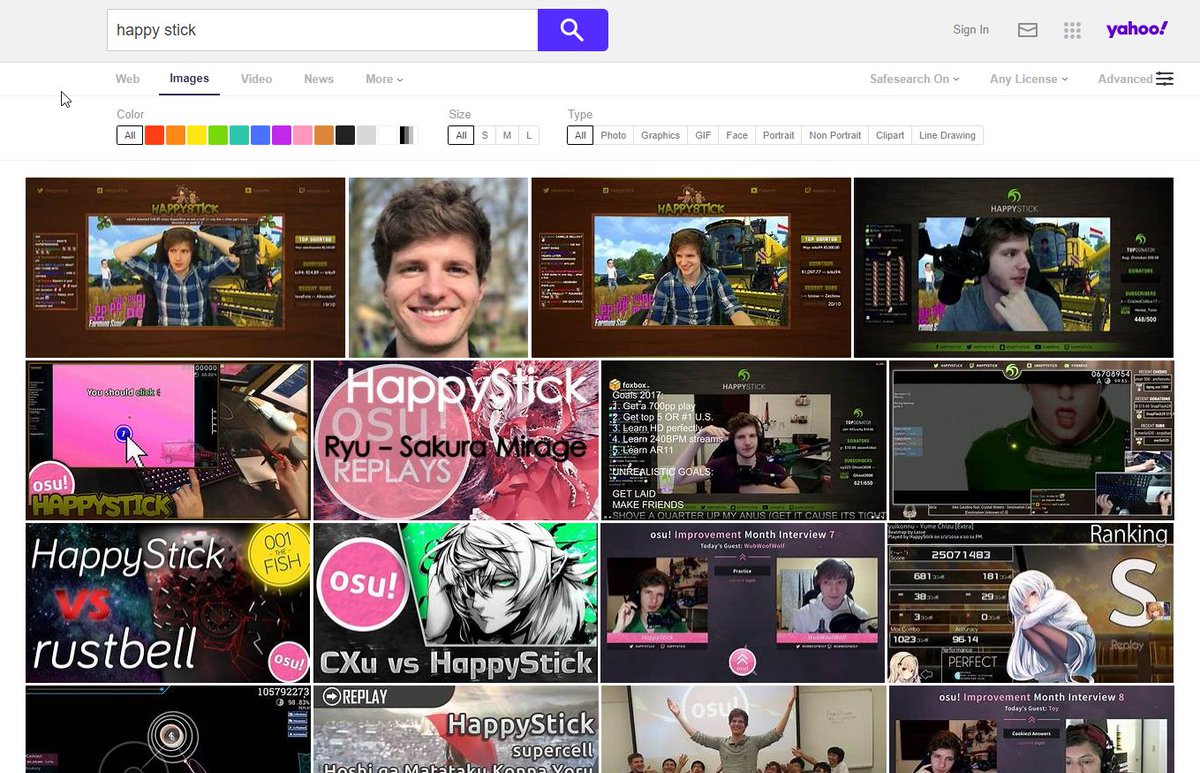Open the Goals 2017 stream thumbnail
Screen dimensions: 1200x773
[743, 440]
